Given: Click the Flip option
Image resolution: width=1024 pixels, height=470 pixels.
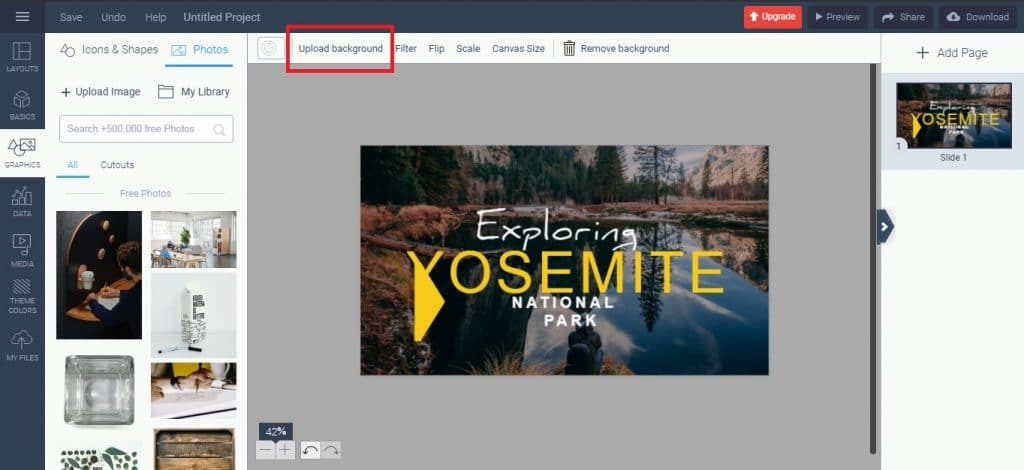Looking at the screenshot, I should [x=436, y=48].
